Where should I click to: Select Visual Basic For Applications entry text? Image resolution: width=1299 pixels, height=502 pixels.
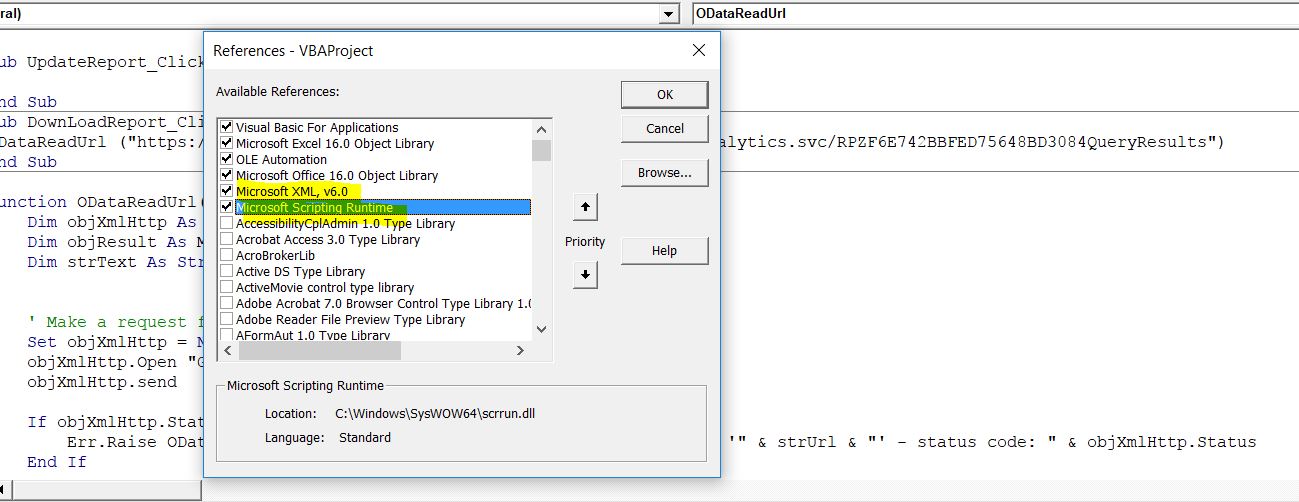317,127
